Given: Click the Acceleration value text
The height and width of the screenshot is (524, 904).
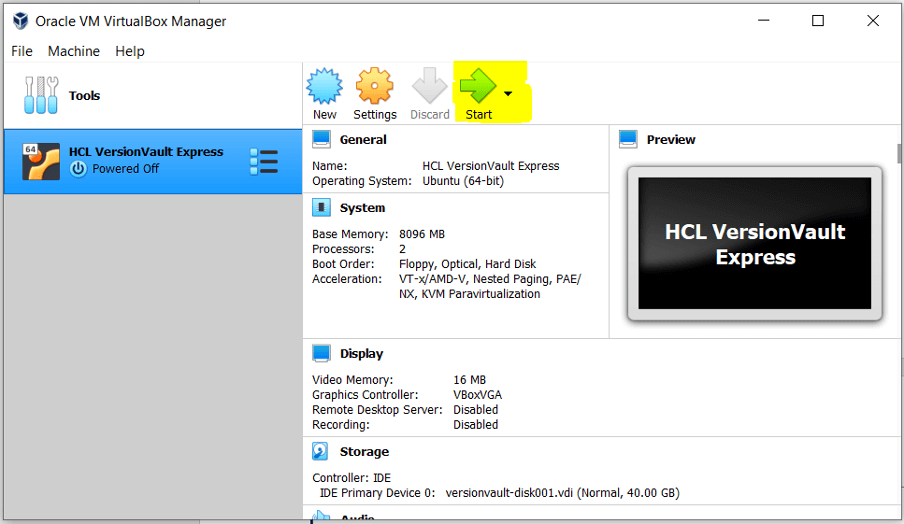Looking at the screenshot, I should pyautogui.click(x=490, y=286).
